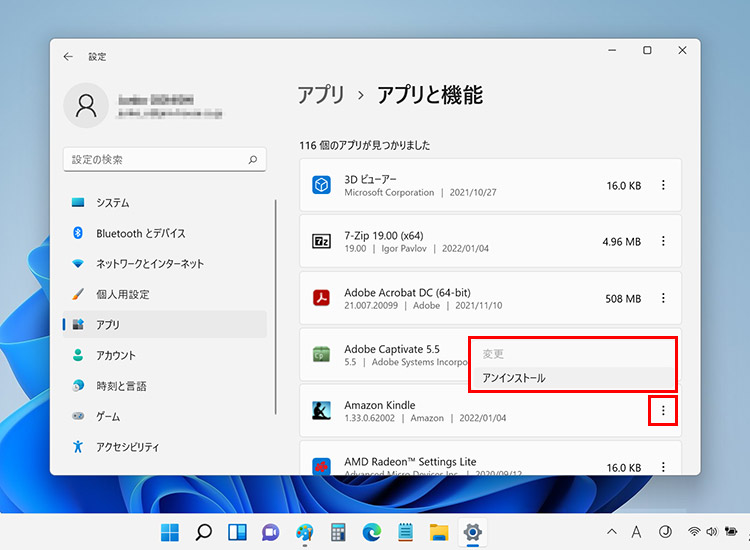
Task: Open more options for 3D ビューアー
Action: [663, 185]
